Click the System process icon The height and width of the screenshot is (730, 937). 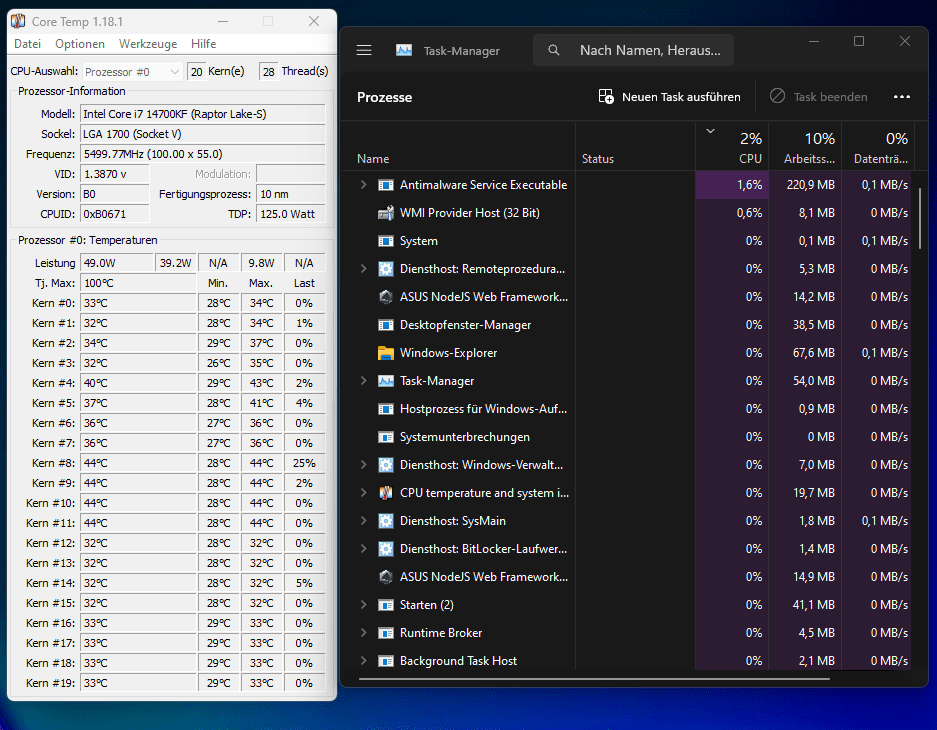pos(386,241)
